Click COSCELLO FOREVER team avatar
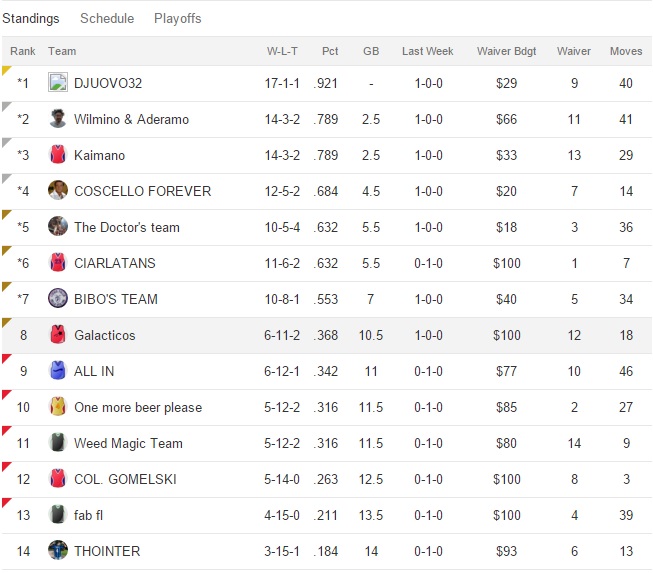 [x=57, y=191]
